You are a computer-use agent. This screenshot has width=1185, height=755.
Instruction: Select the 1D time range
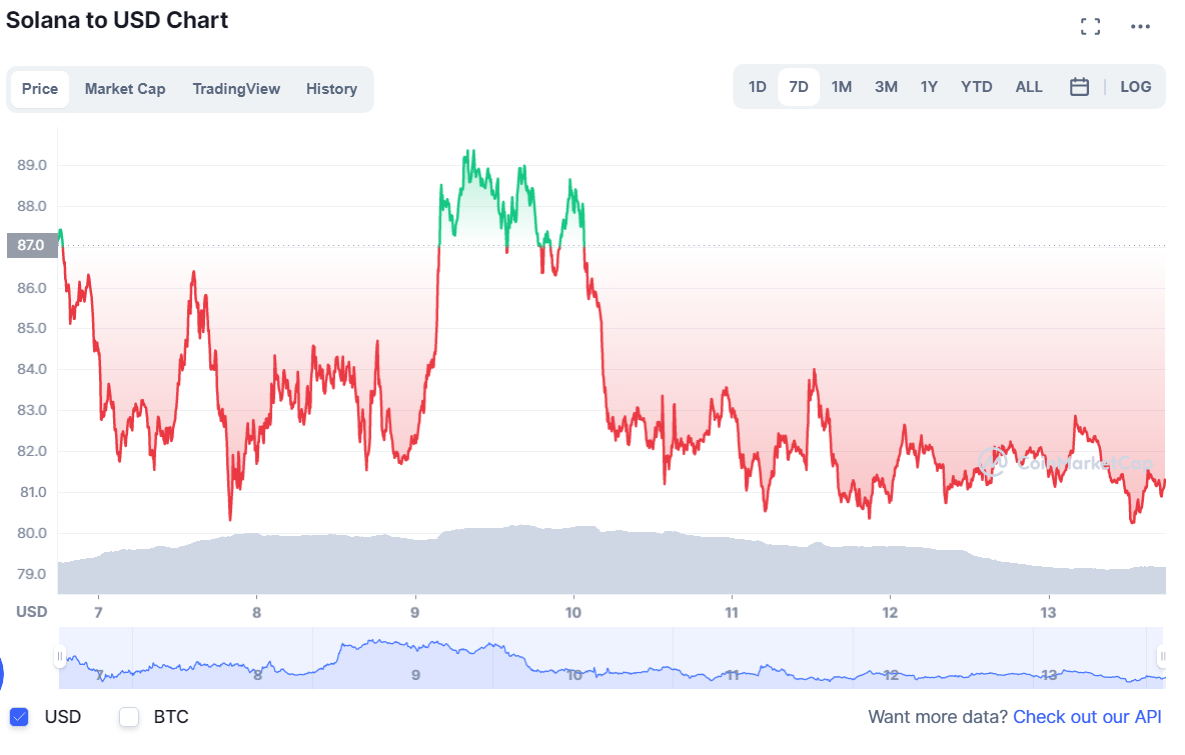757,87
